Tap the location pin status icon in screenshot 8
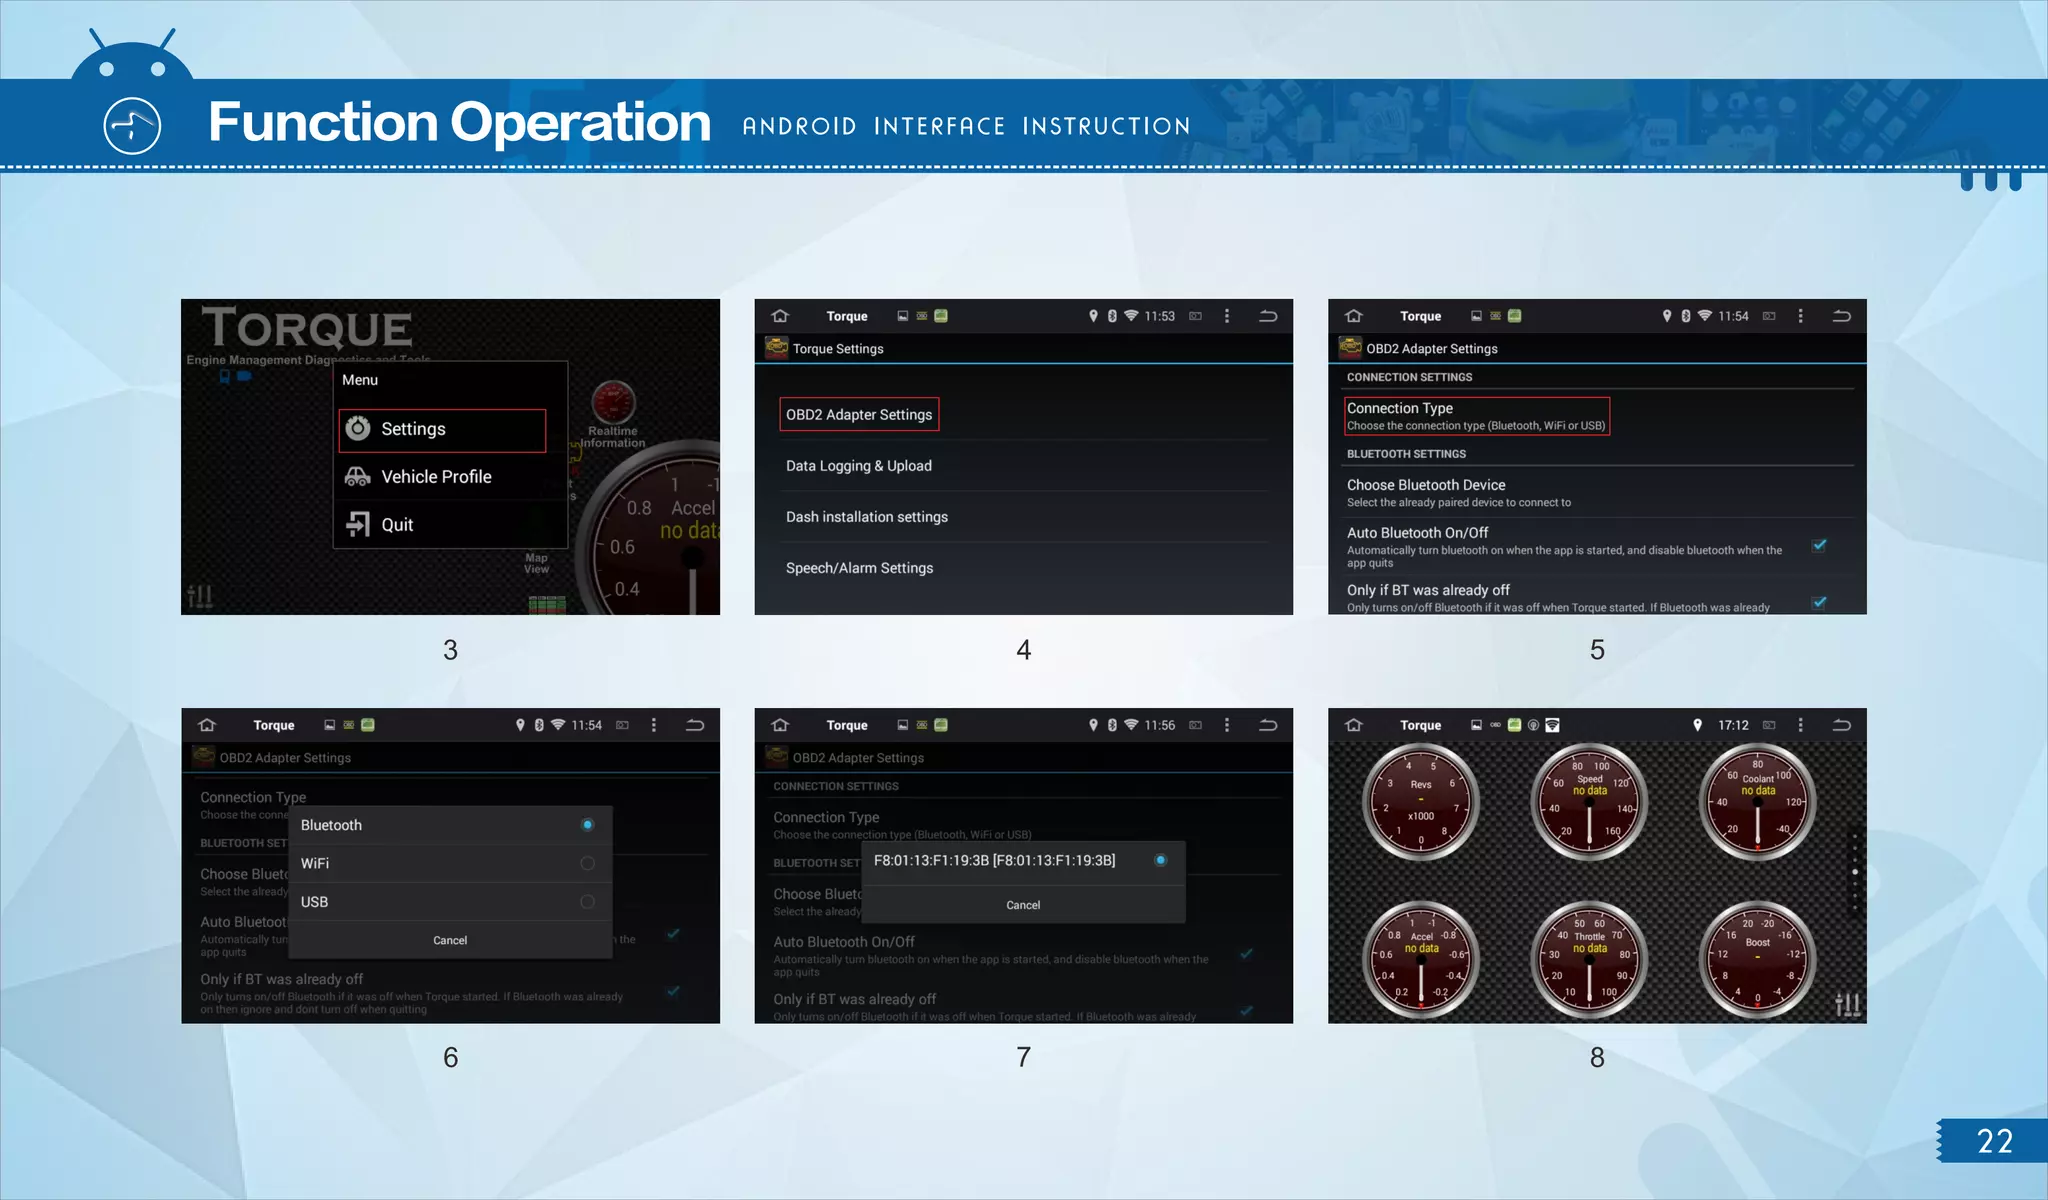The image size is (2048, 1200). pos(1697,725)
